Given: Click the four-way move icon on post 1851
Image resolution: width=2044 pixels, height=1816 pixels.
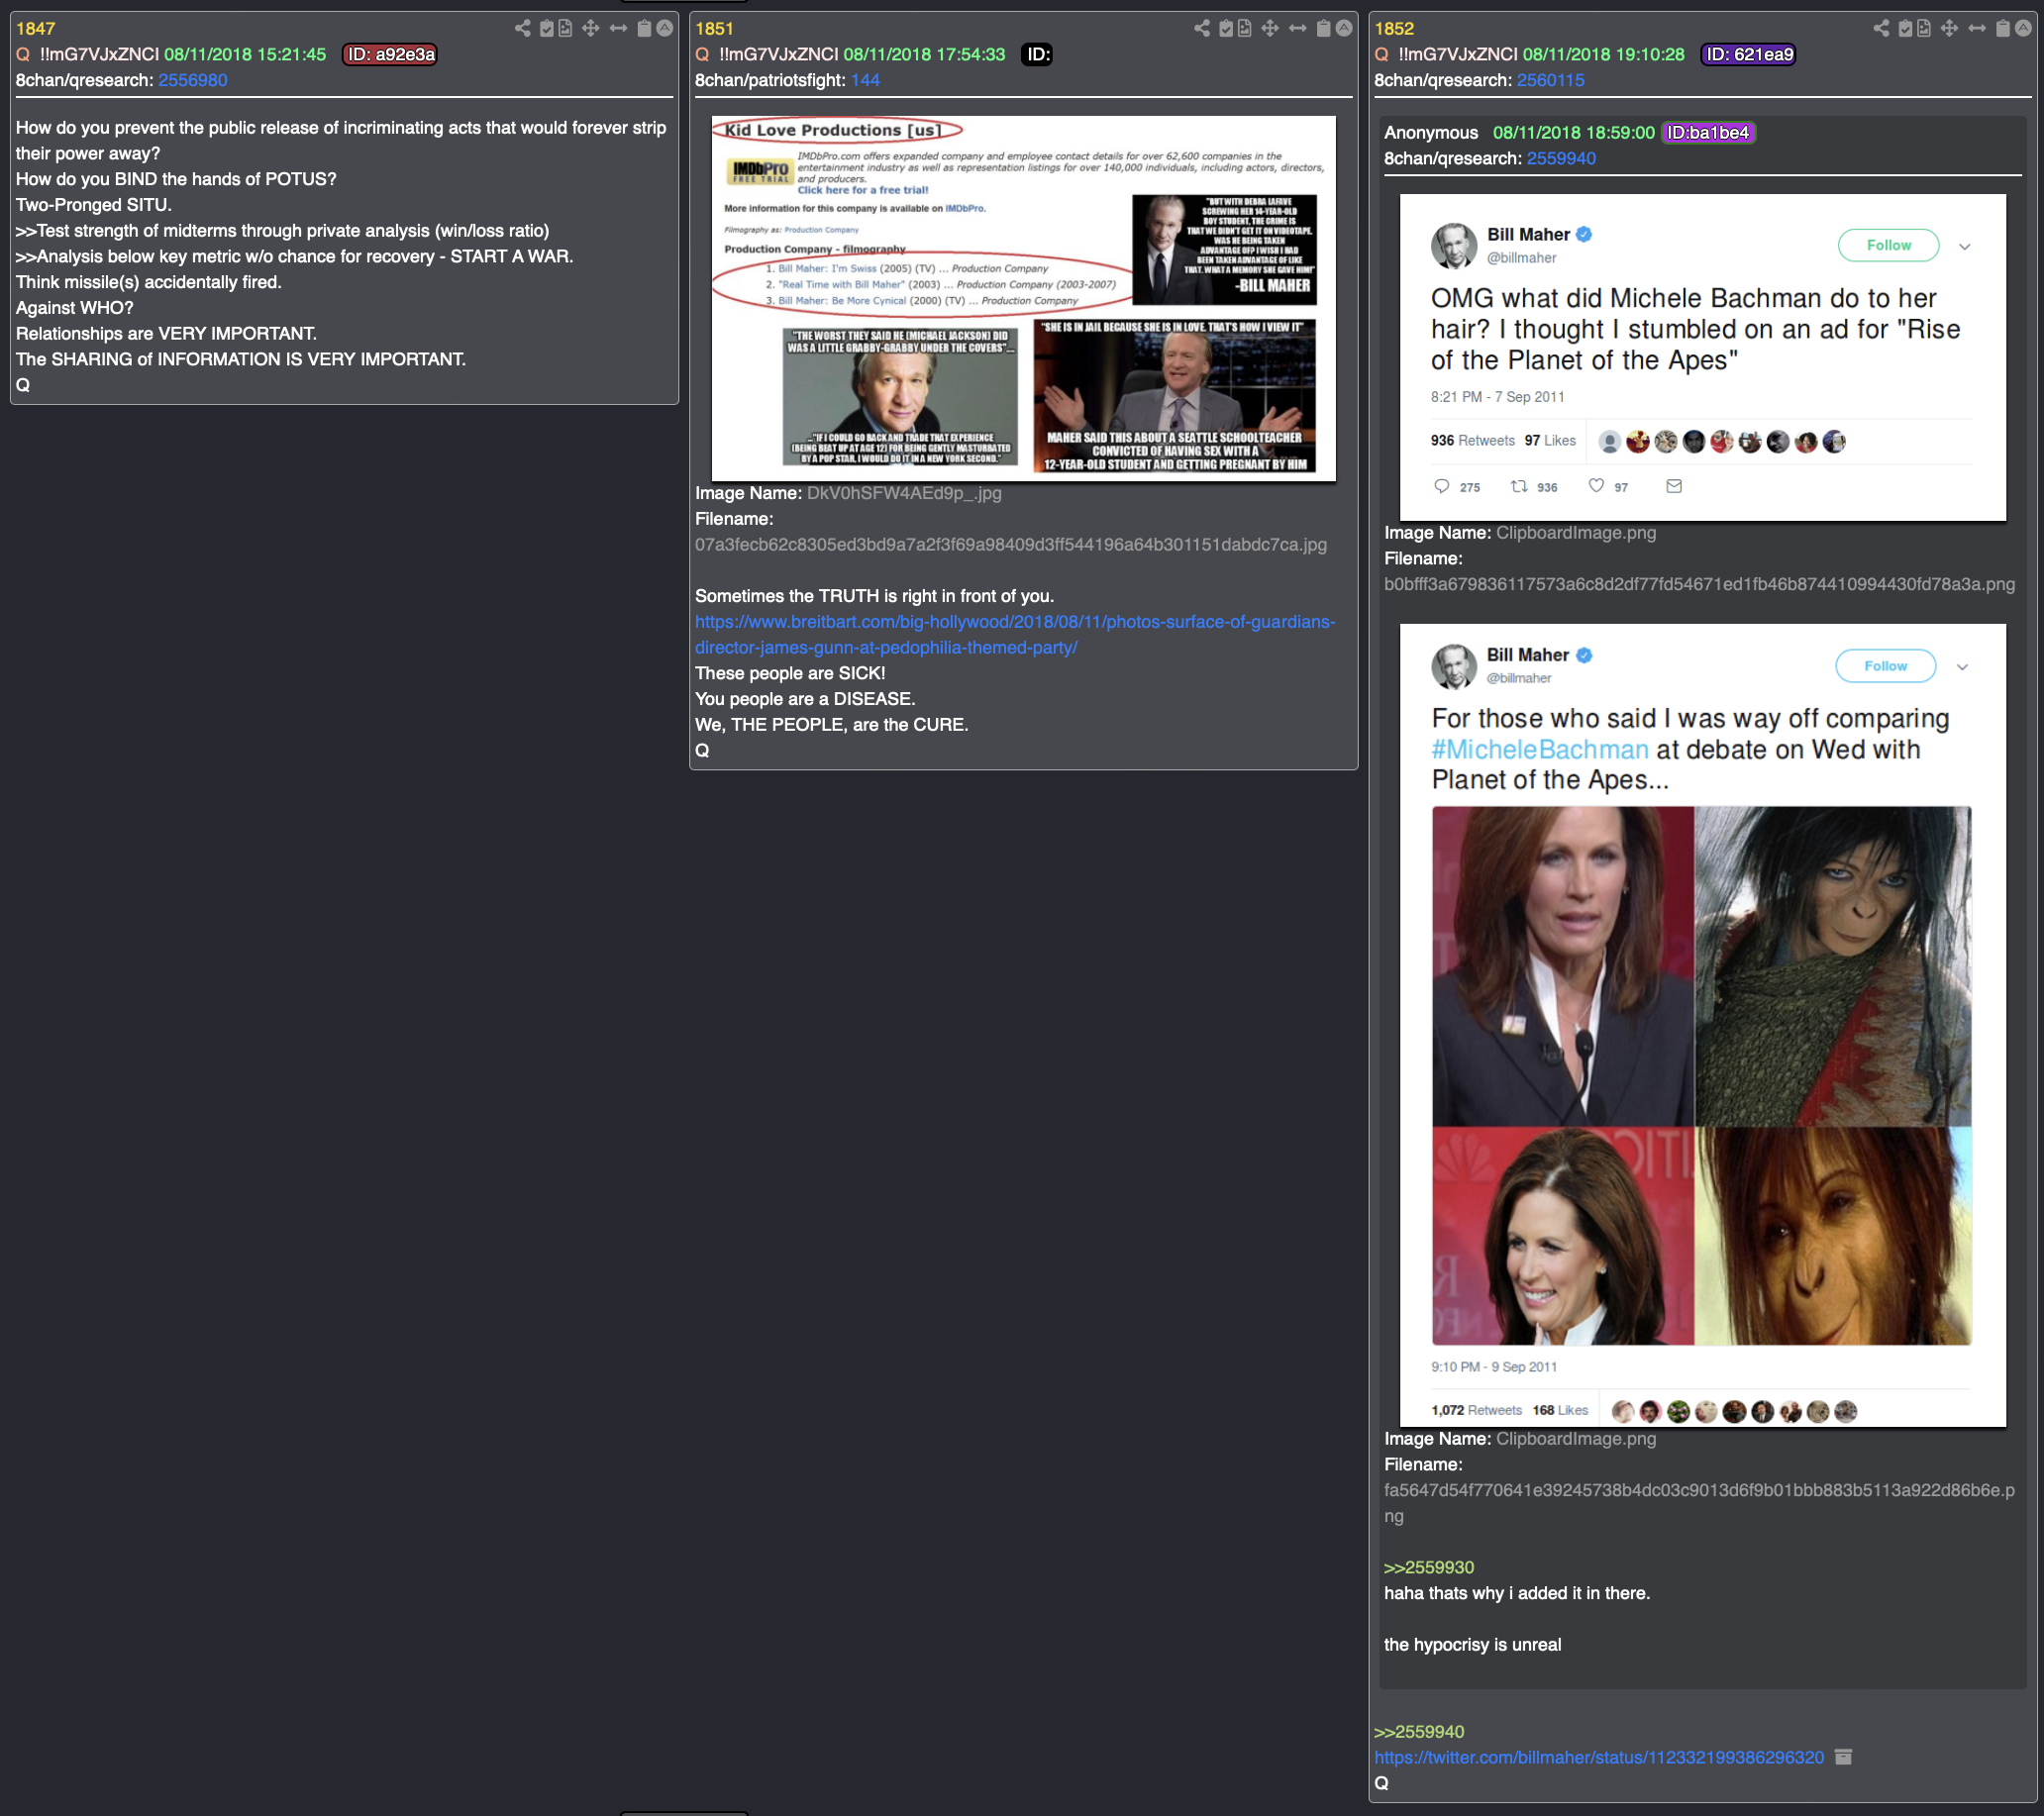Looking at the screenshot, I should [x=1270, y=28].
